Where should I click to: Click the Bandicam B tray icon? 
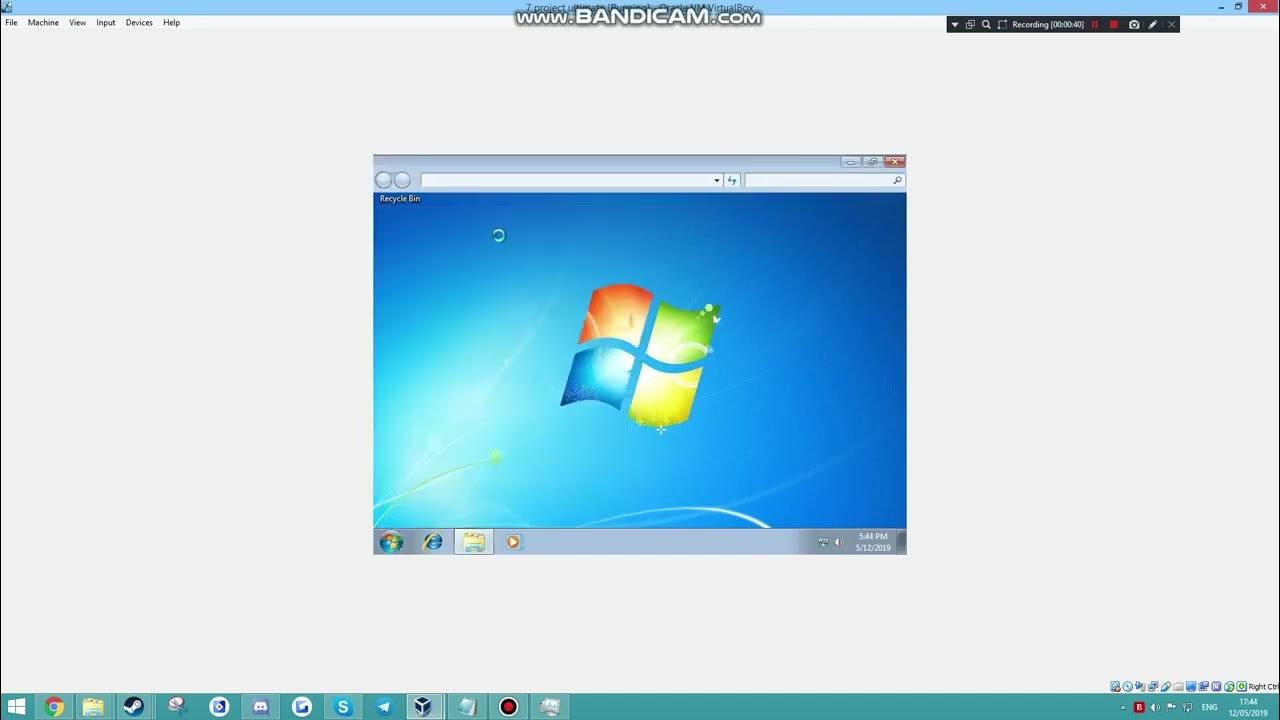[1139, 707]
